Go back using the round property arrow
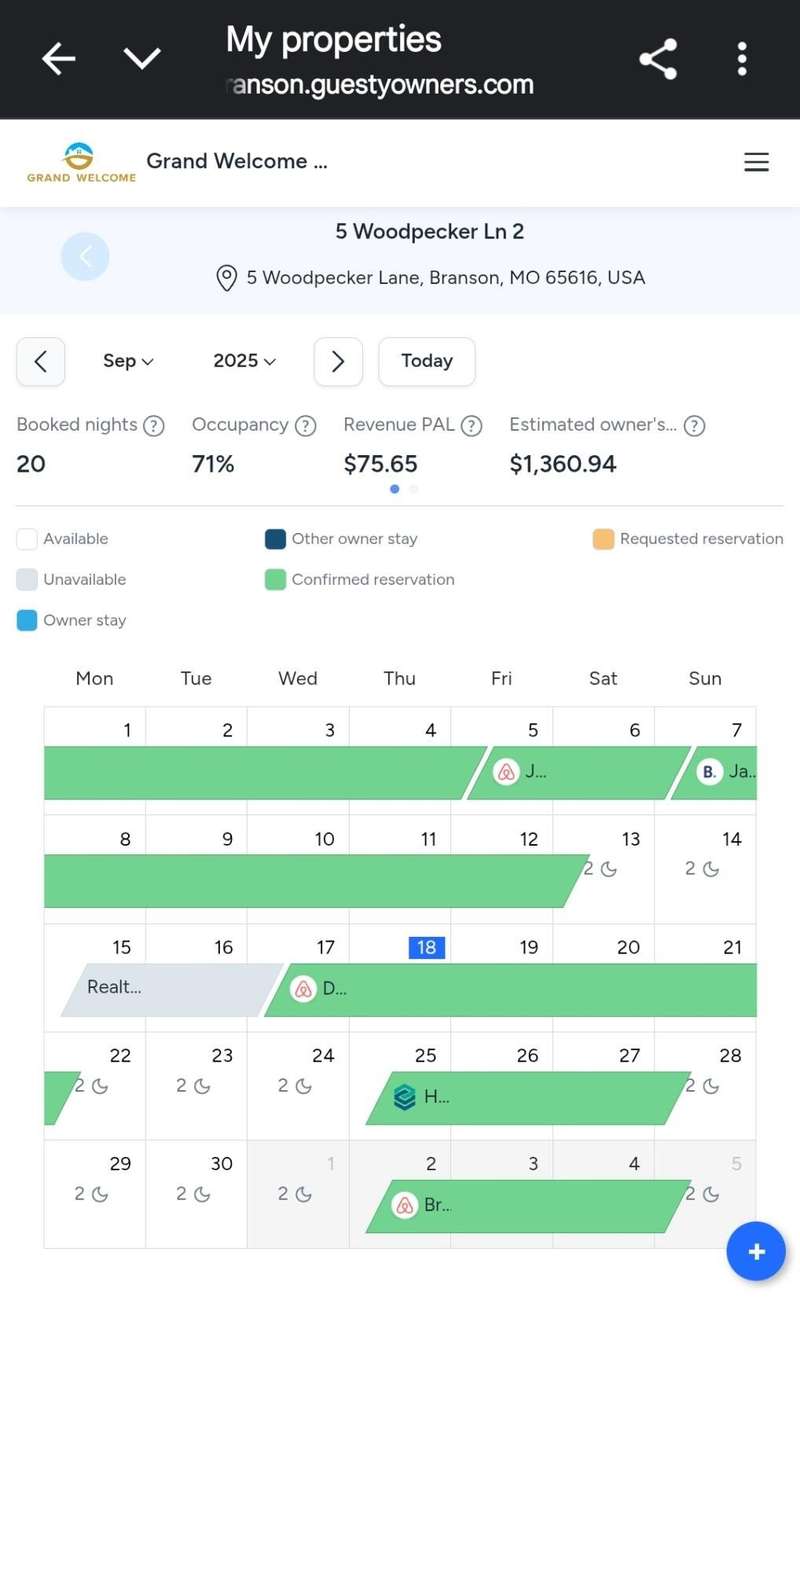Screen dimensions: 800x1572 (x=85, y=257)
